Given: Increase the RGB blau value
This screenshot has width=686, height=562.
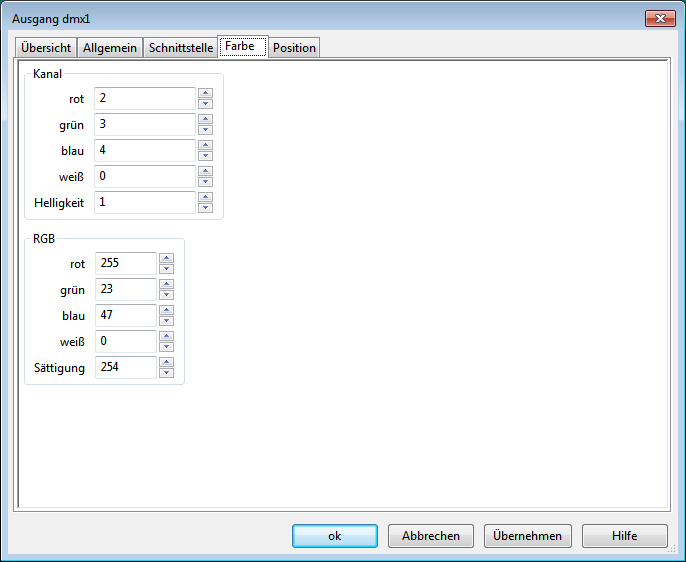Looking at the screenshot, I should click(166, 310).
